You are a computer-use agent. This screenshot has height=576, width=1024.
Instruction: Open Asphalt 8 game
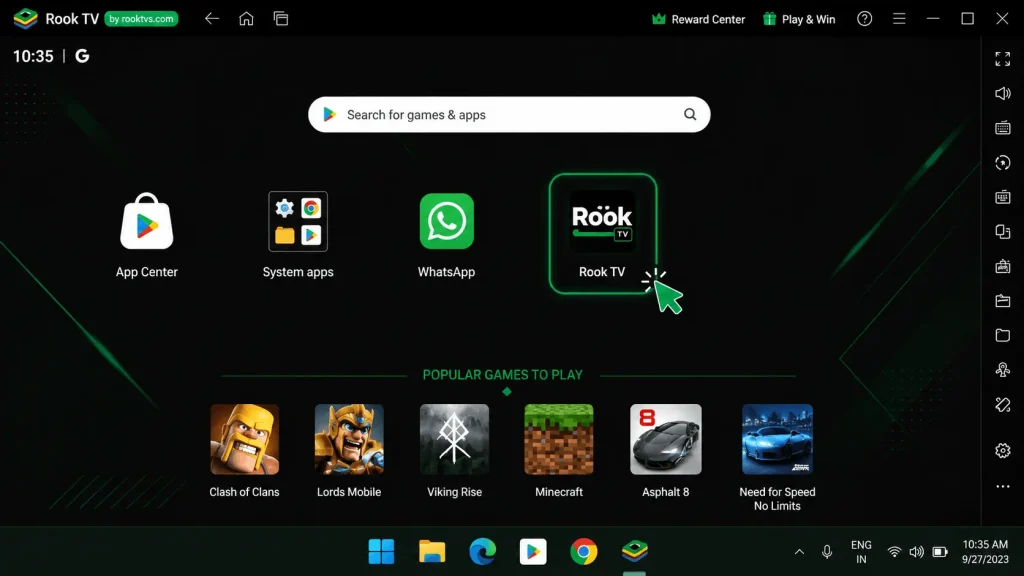pyautogui.click(x=665, y=451)
